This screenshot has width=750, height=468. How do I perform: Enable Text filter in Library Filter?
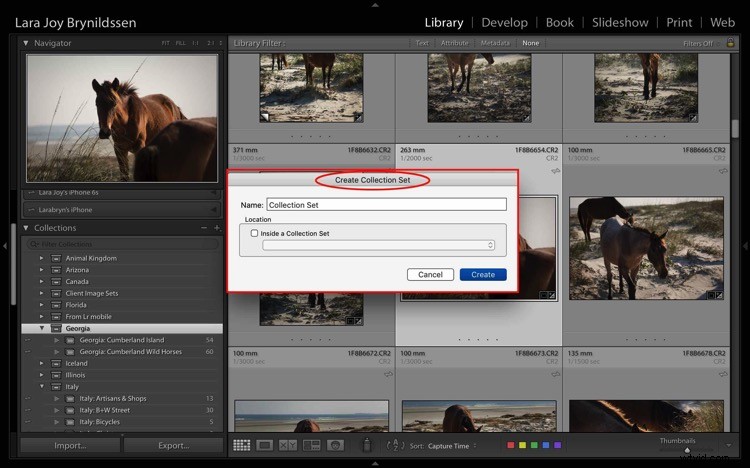[x=422, y=43]
